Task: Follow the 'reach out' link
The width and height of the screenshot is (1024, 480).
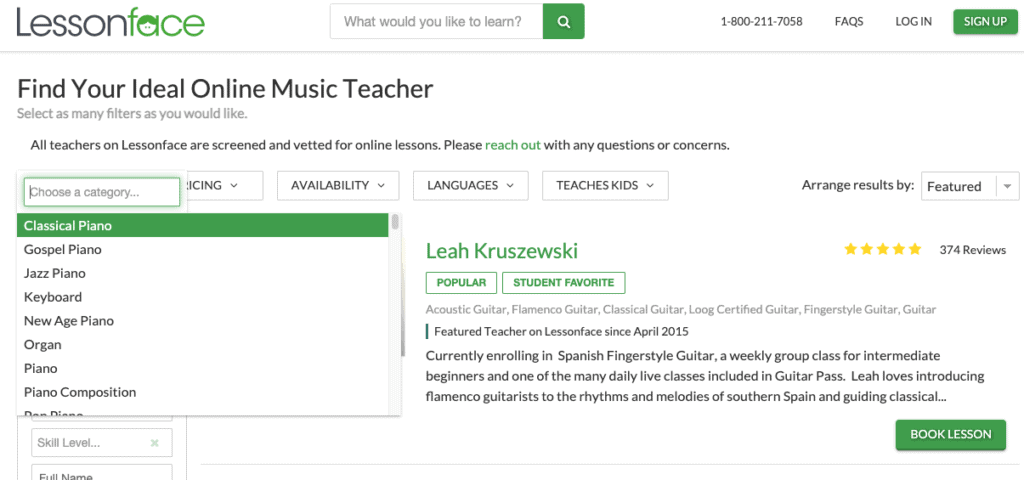Action: point(513,145)
